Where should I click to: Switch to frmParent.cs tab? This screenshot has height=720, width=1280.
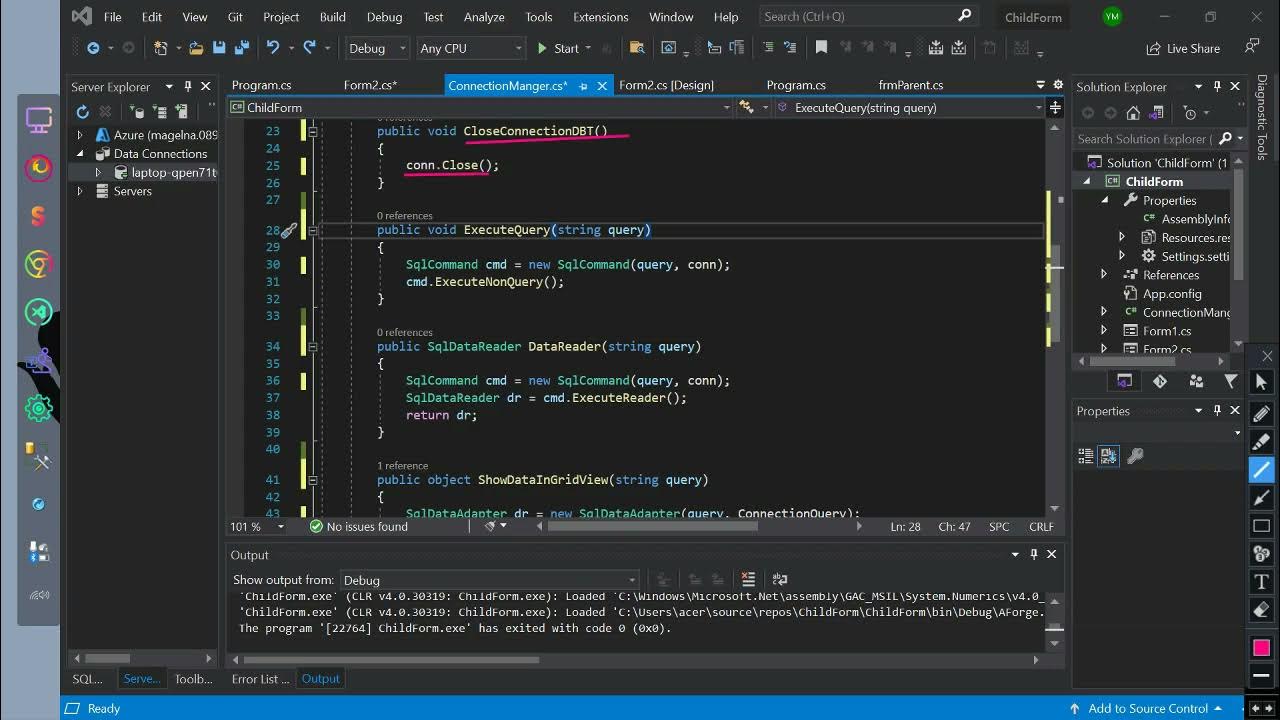click(911, 85)
